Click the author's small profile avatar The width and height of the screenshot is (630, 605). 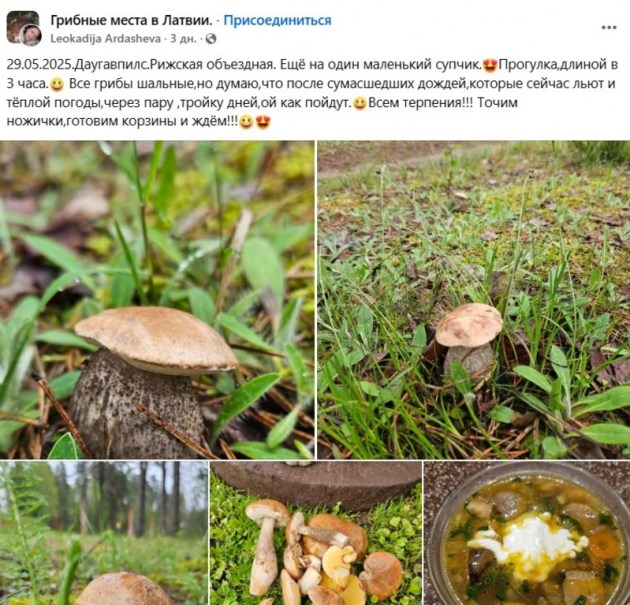[x=31, y=35]
